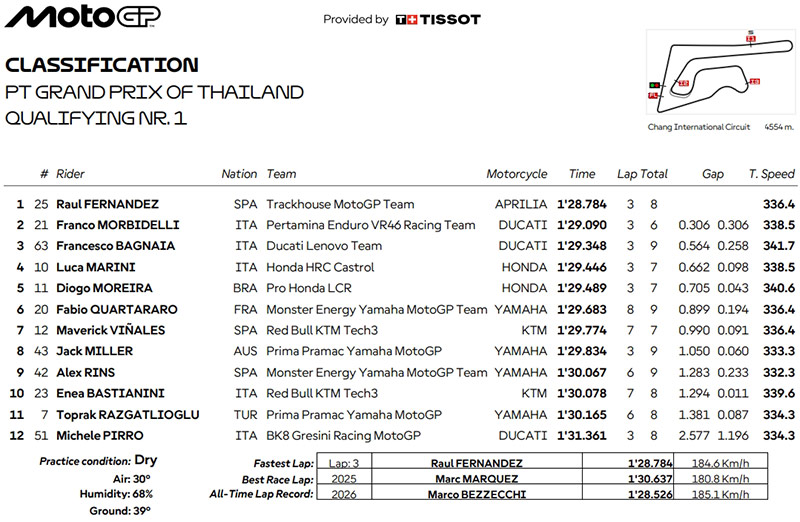Click the Nation column header
The height and width of the screenshot is (522, 800).
pos(239,174)
